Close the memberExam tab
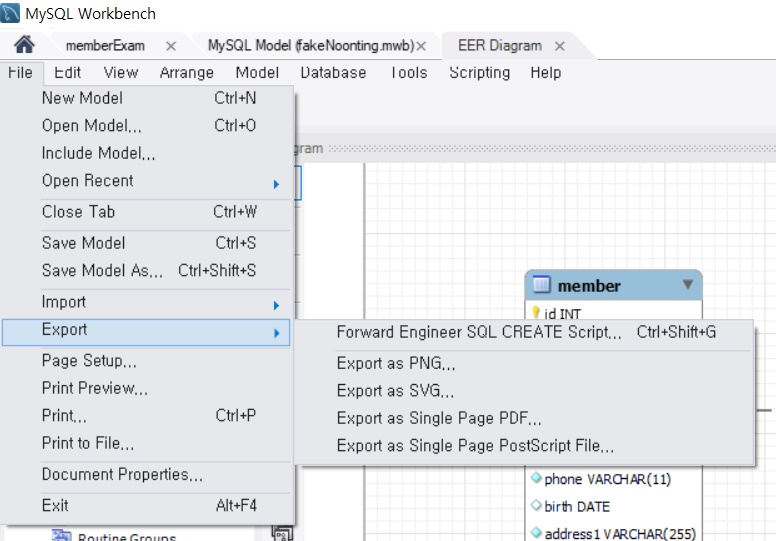This screenshot has height=541, width=776. [x=171, y=47]
